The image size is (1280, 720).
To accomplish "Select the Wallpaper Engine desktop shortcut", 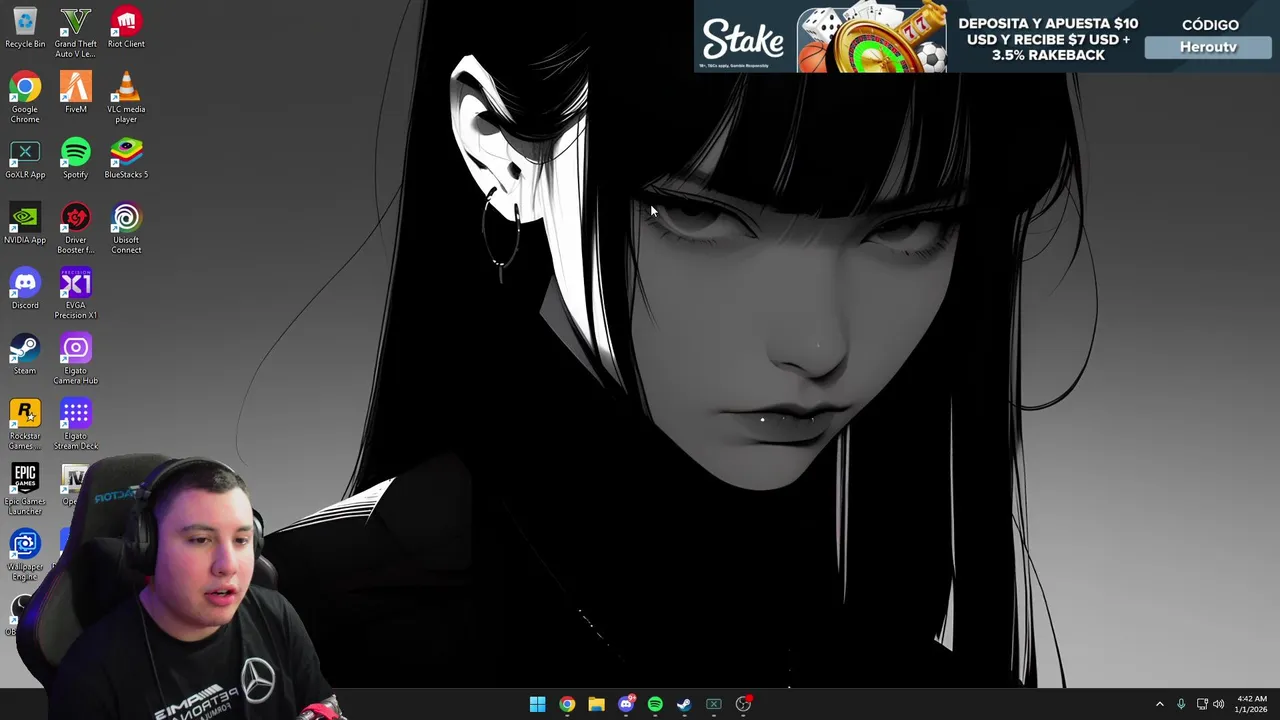I will pos(25,556).
